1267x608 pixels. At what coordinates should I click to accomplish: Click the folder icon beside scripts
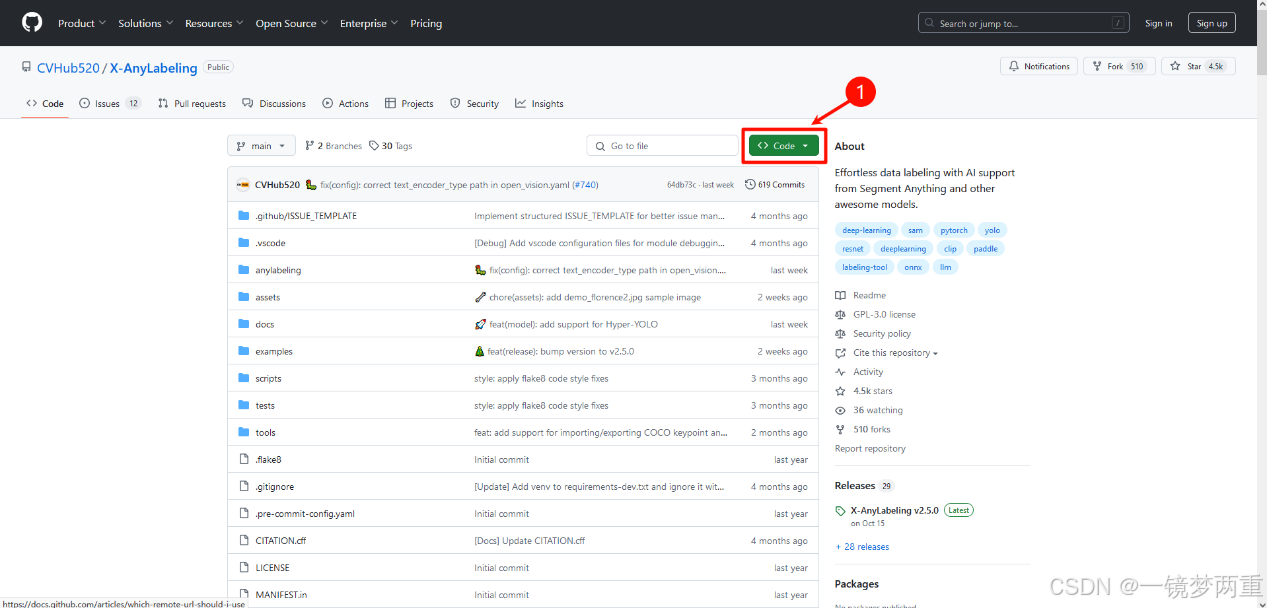coord(243,378)
